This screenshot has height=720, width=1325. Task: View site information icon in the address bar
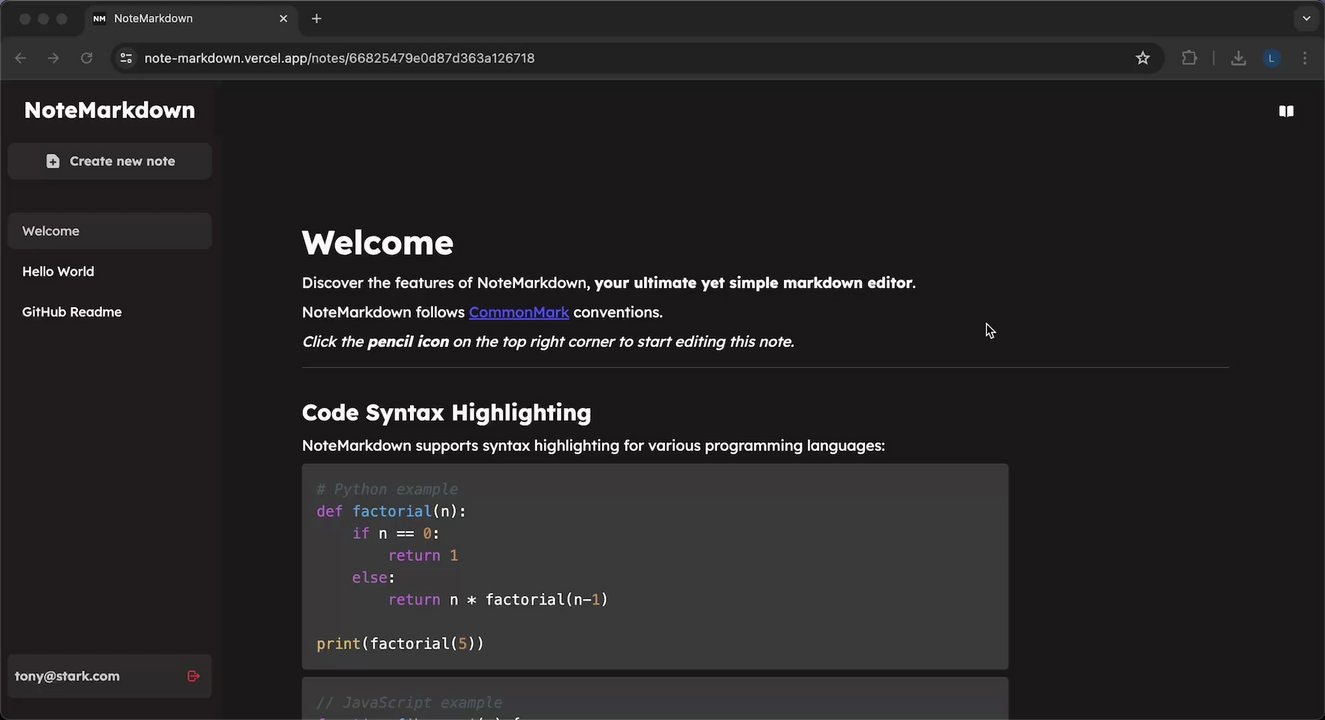pyautogui.click(x=126, y=58)
